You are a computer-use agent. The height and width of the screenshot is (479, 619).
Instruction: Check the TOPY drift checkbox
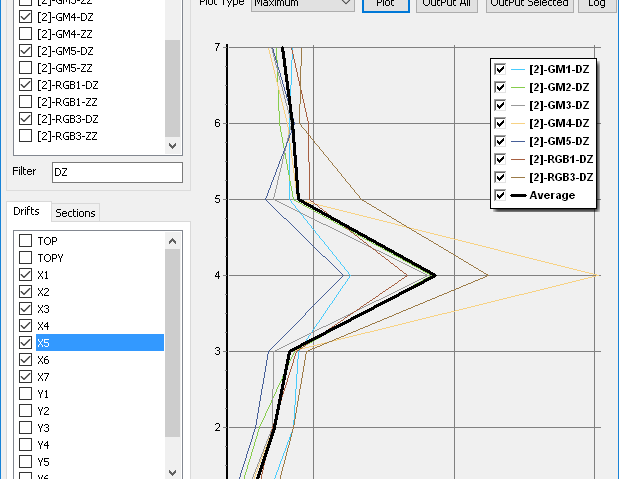click(x=26, y=258)
